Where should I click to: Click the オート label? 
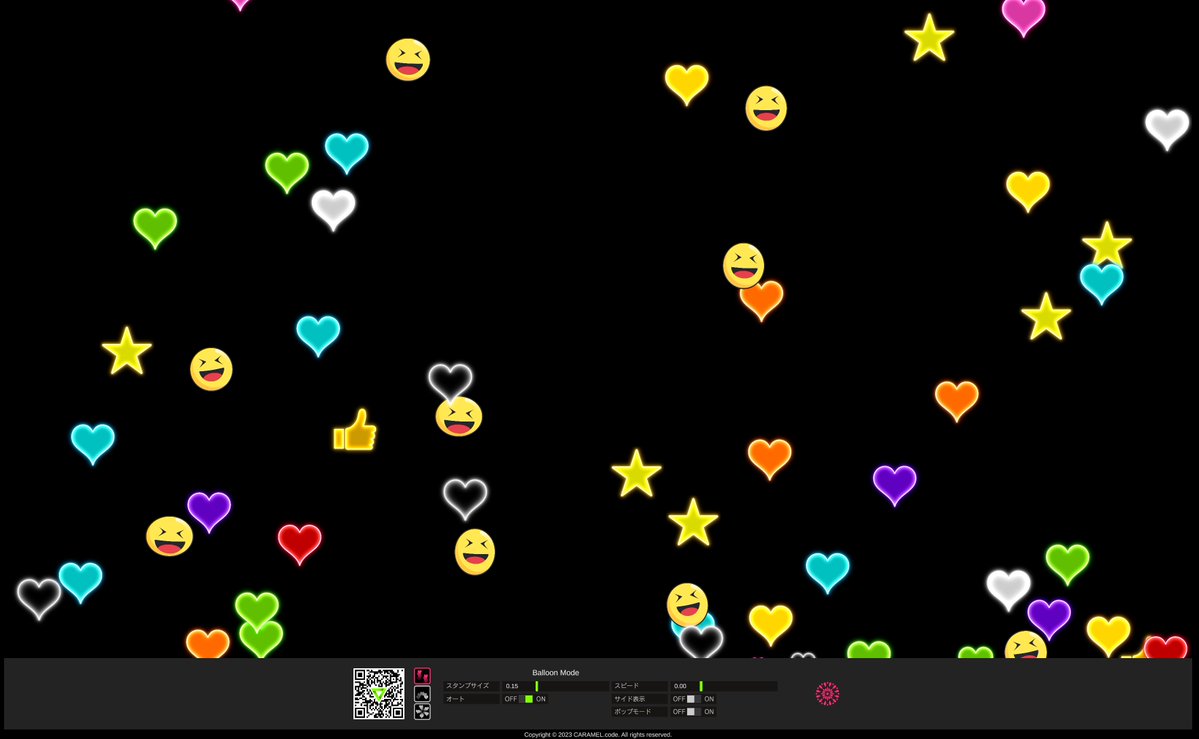pos(455,699)
